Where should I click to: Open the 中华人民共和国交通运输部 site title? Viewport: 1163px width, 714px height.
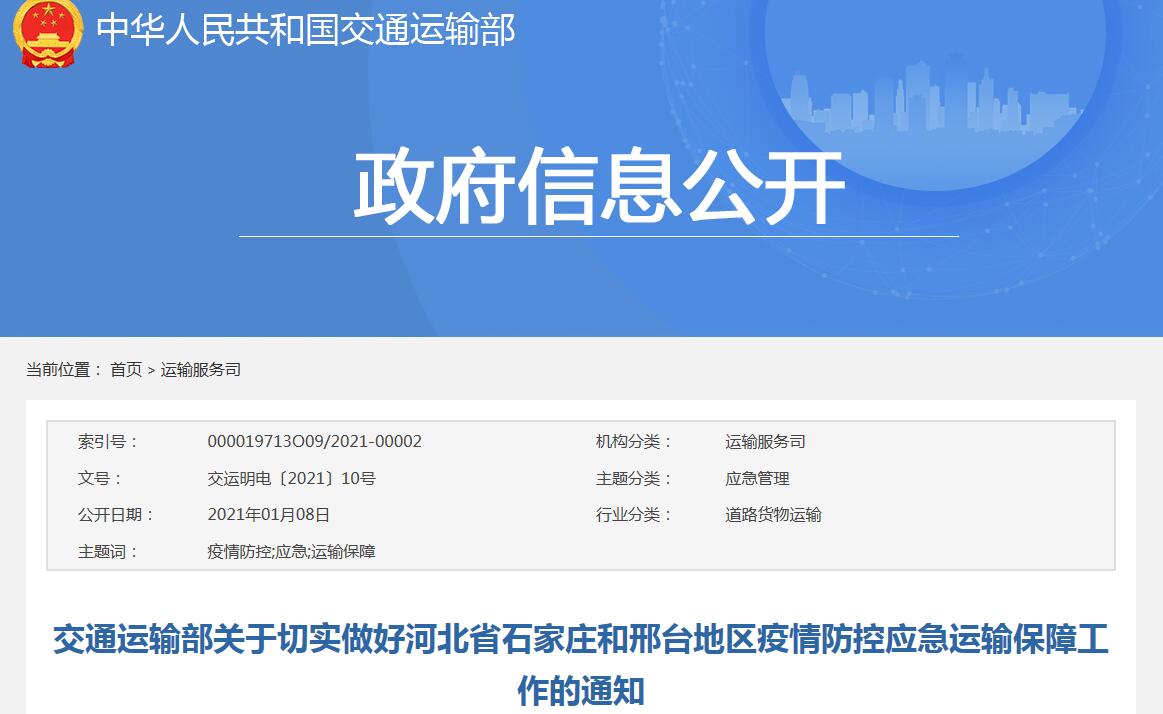point(305,31)
